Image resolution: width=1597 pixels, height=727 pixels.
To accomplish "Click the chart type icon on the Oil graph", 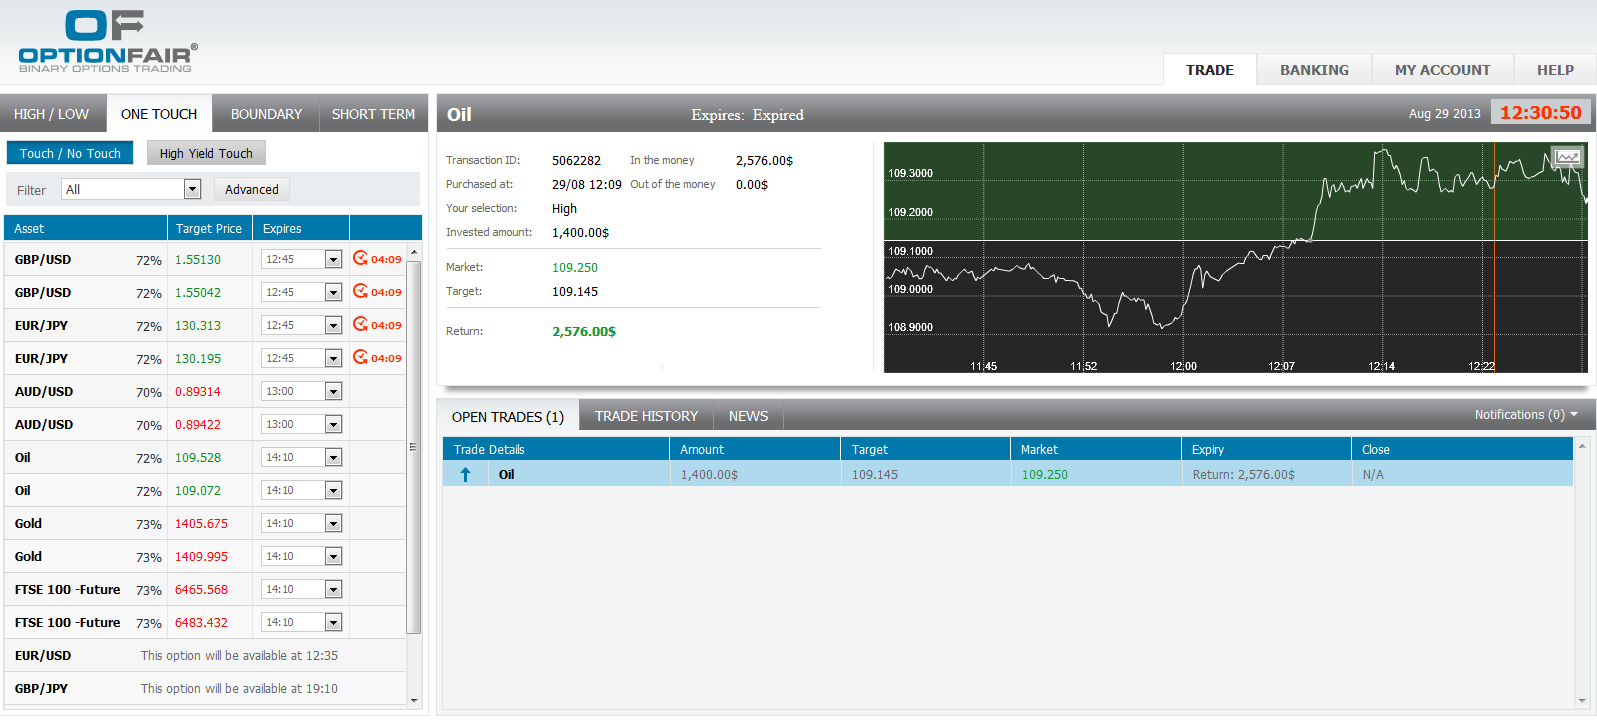I will [1567, 157].
